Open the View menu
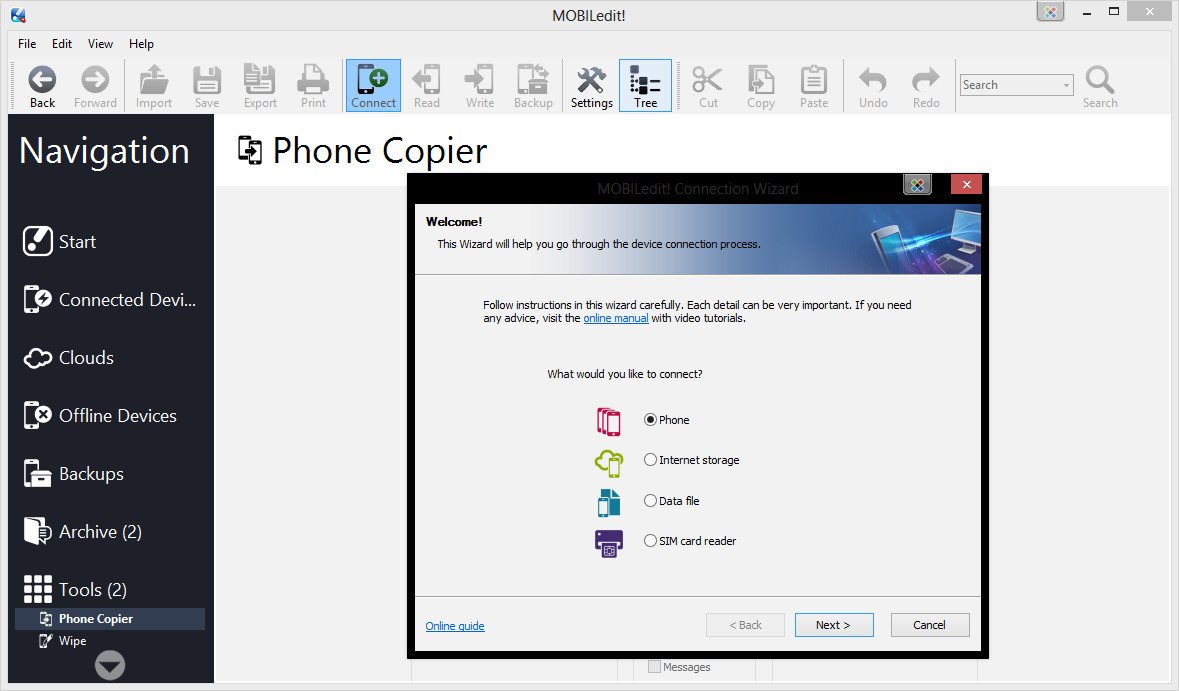Screen dimensions: 1179x691 [100, 44]
